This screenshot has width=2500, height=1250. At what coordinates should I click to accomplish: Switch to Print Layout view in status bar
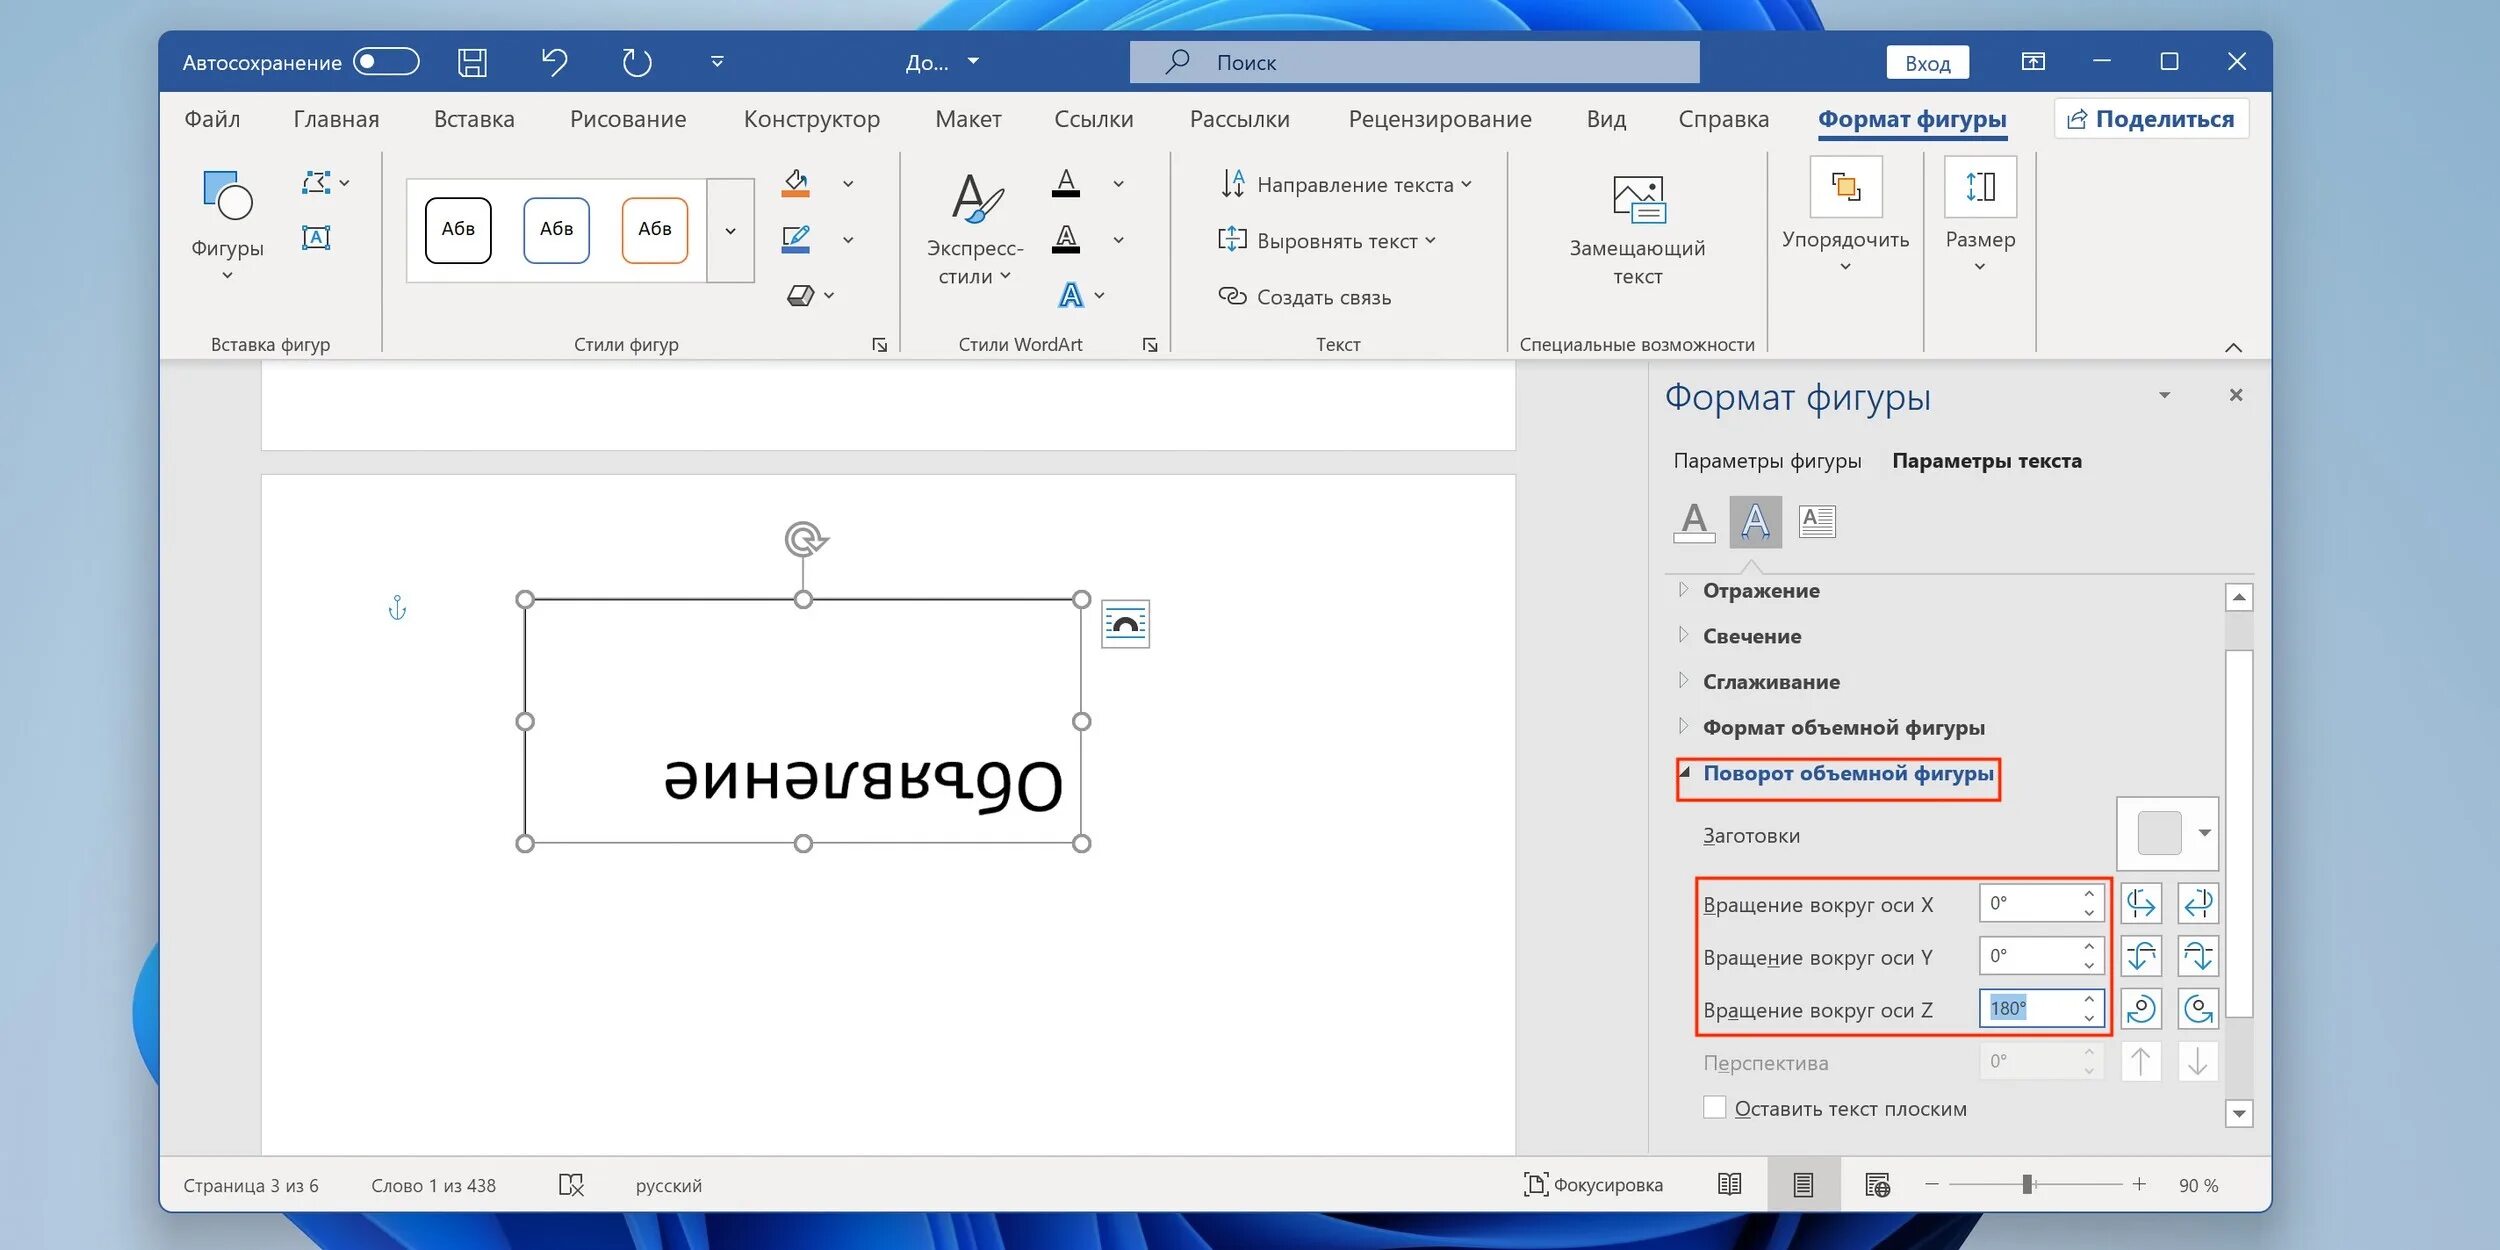click(1802, 1184)
